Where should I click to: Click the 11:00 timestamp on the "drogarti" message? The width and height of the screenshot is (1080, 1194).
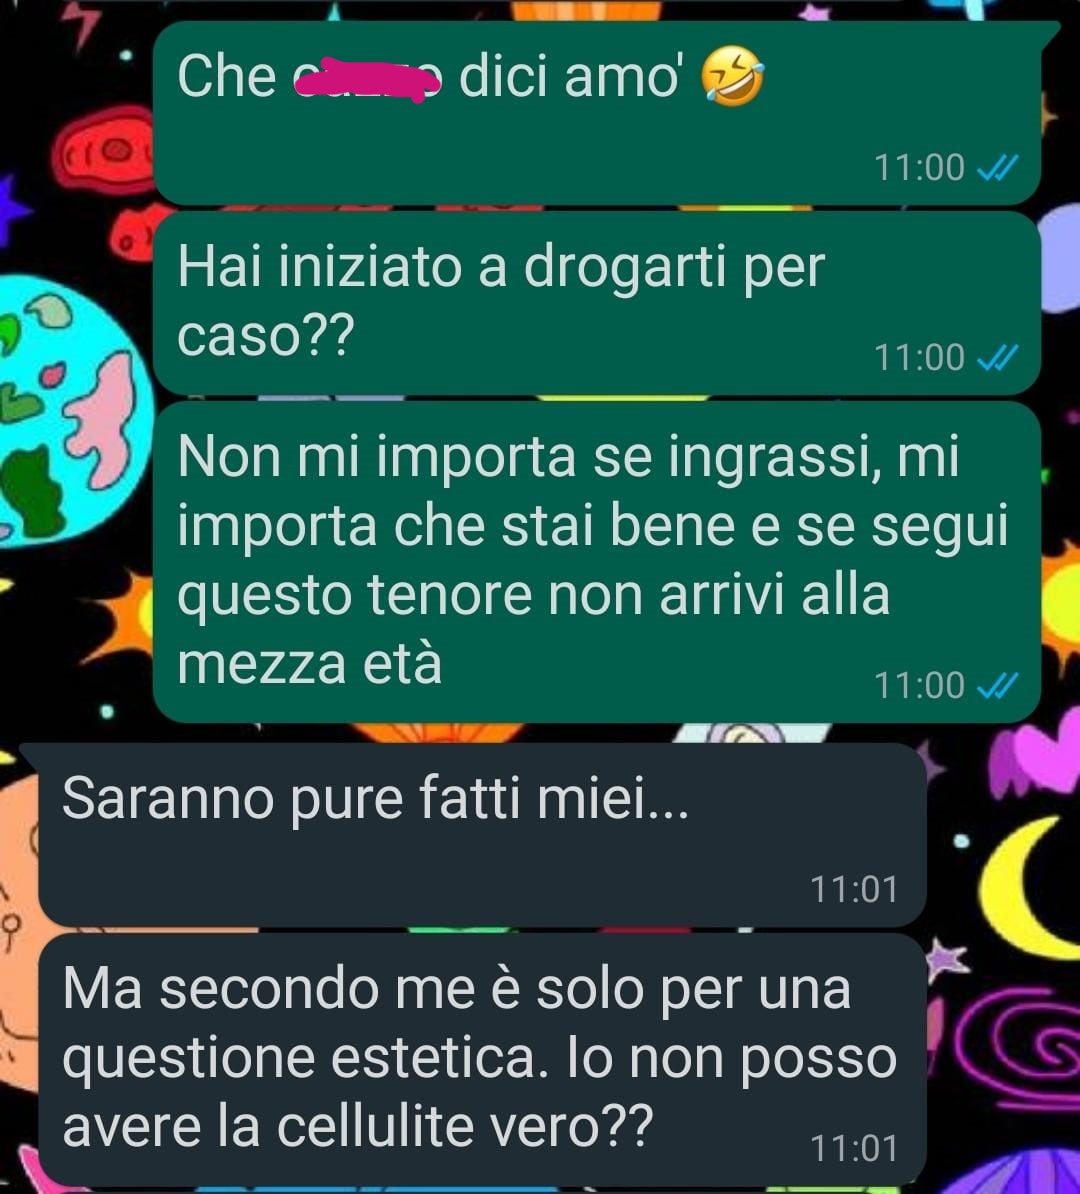coord(919,358)
